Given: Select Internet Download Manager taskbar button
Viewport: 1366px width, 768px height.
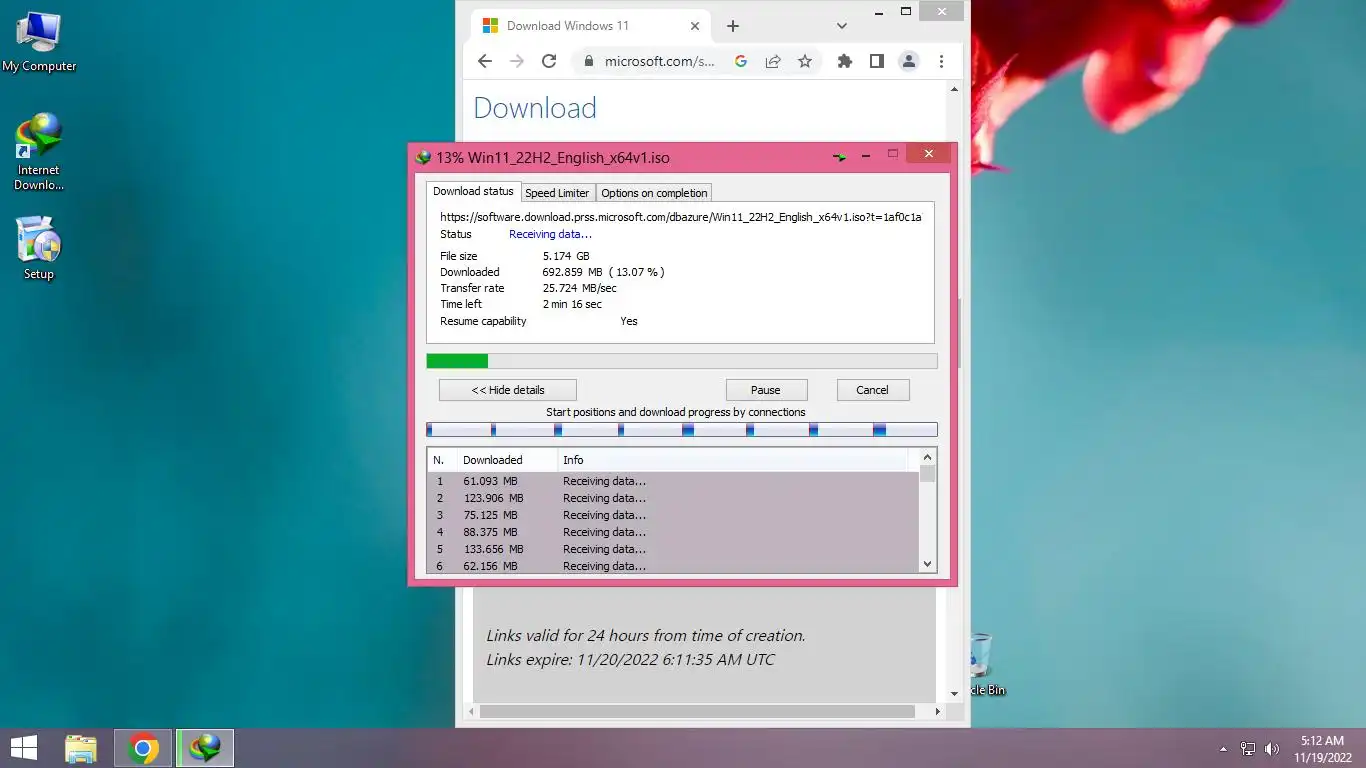Looking at the screenshot, I should tap(206, 748).
